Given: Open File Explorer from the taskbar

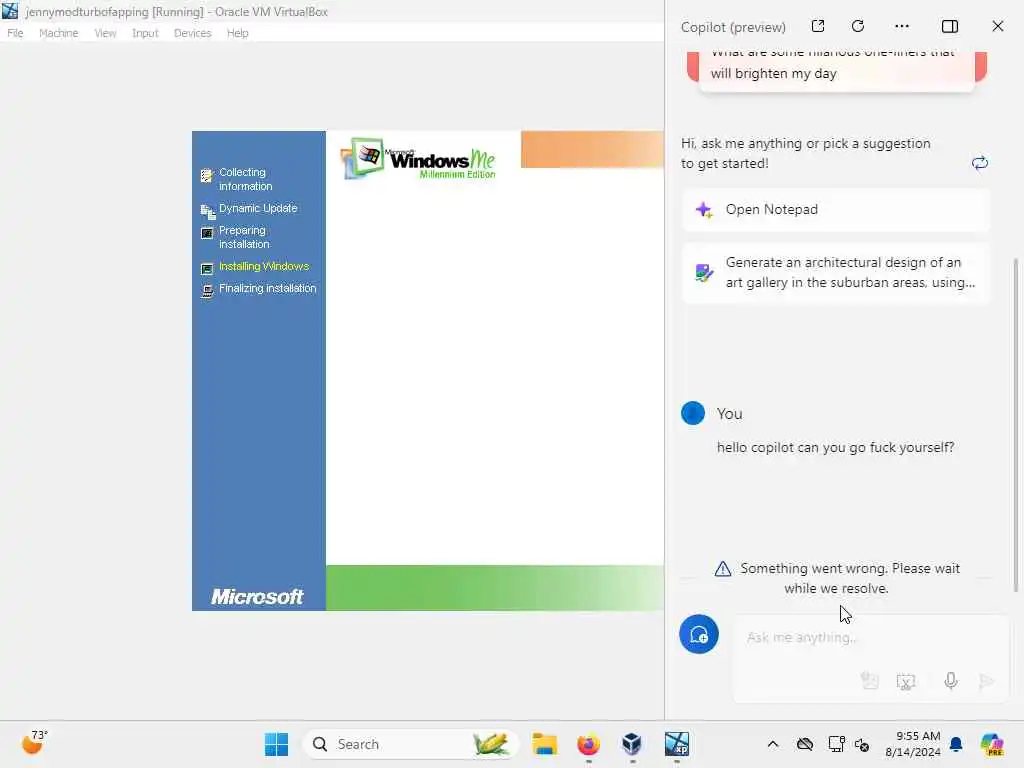Looking at the screenshot, I should 544,744.
